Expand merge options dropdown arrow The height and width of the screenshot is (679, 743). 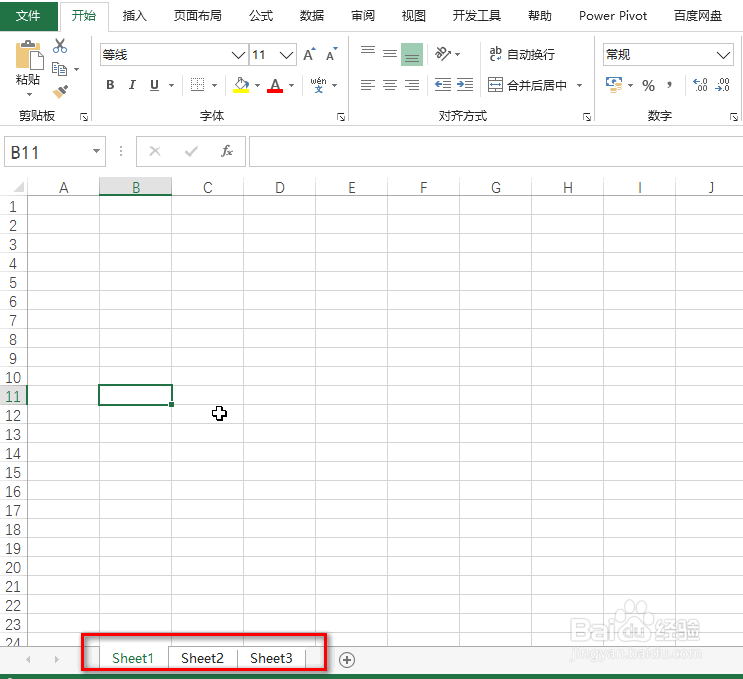click(x=579, y=85)
